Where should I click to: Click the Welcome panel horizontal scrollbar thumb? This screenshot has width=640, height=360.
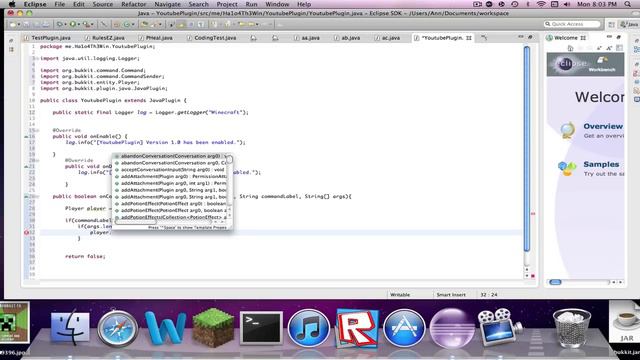tap(555, 282)
